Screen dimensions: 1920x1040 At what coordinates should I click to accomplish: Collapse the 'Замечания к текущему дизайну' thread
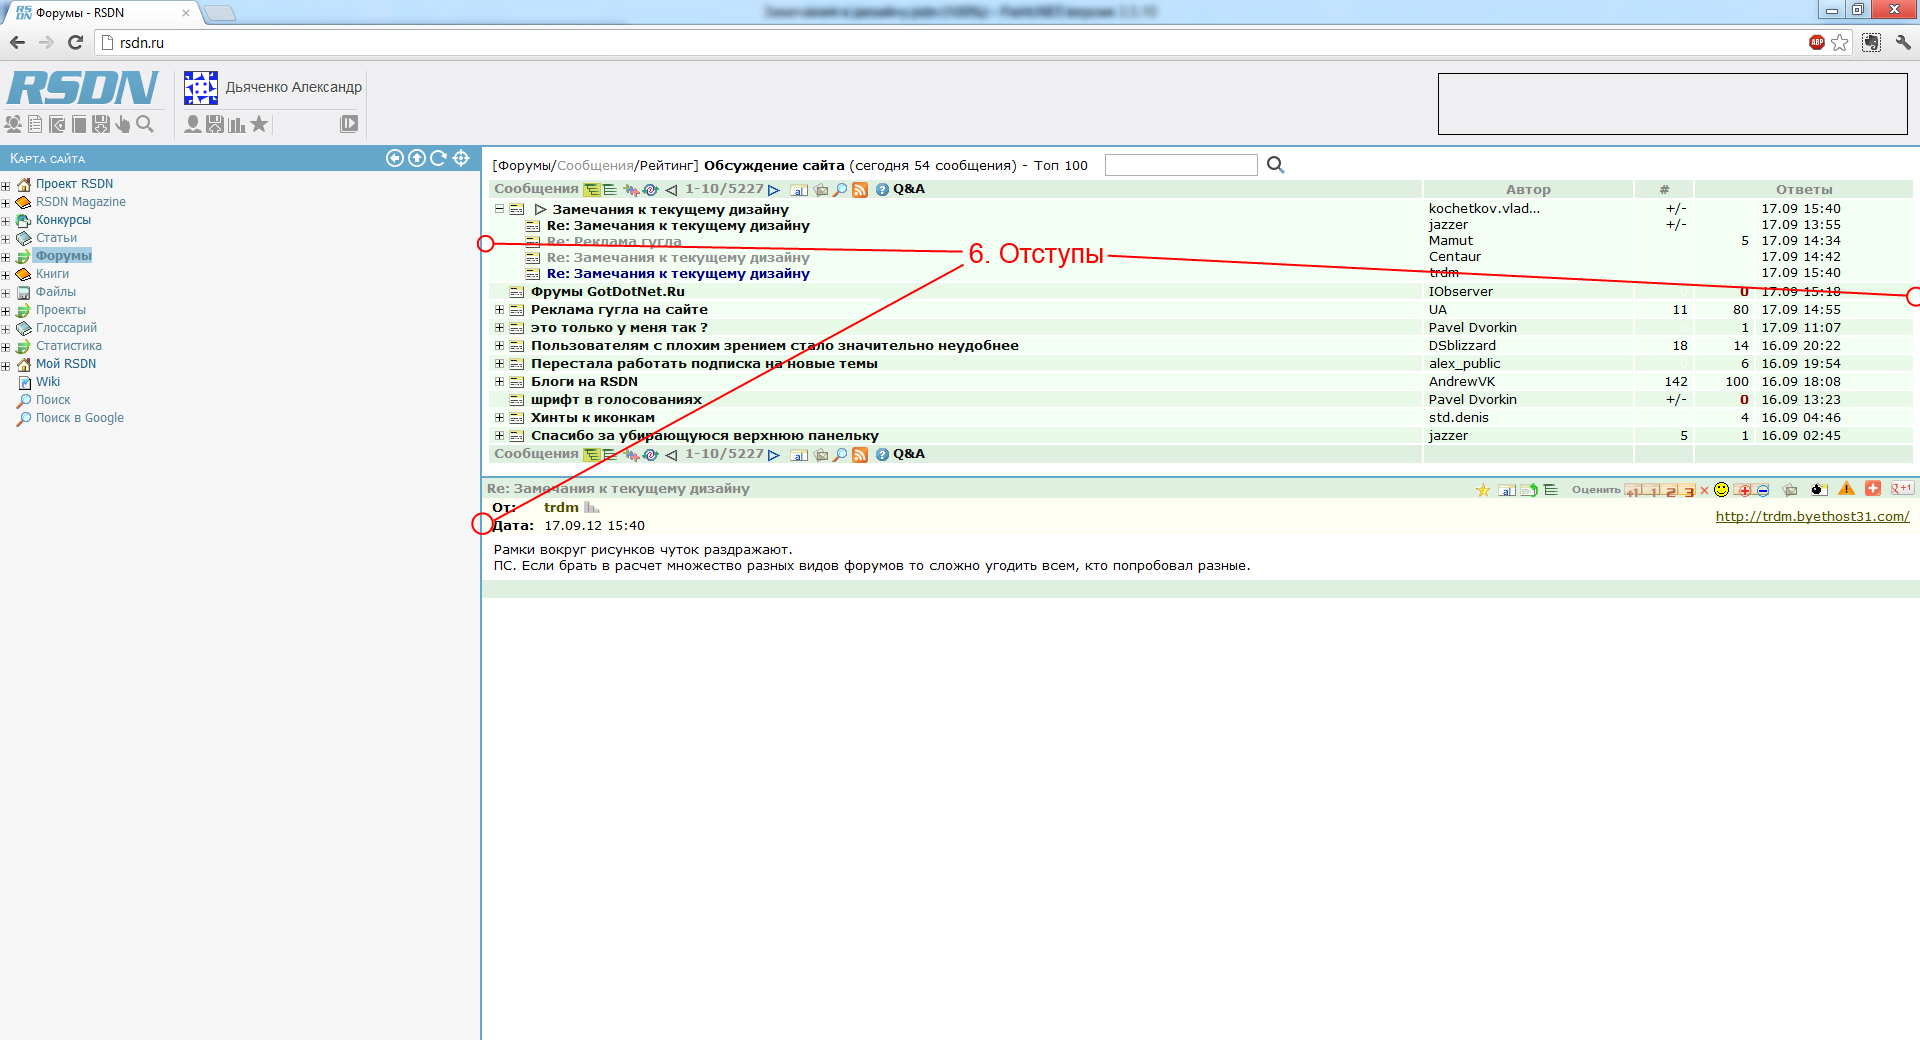click(499, 209)
